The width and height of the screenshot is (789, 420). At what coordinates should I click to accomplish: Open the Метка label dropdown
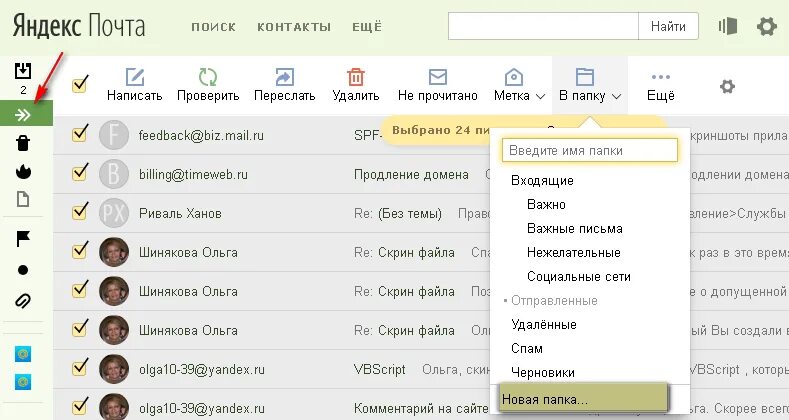(x=519, y=84)
